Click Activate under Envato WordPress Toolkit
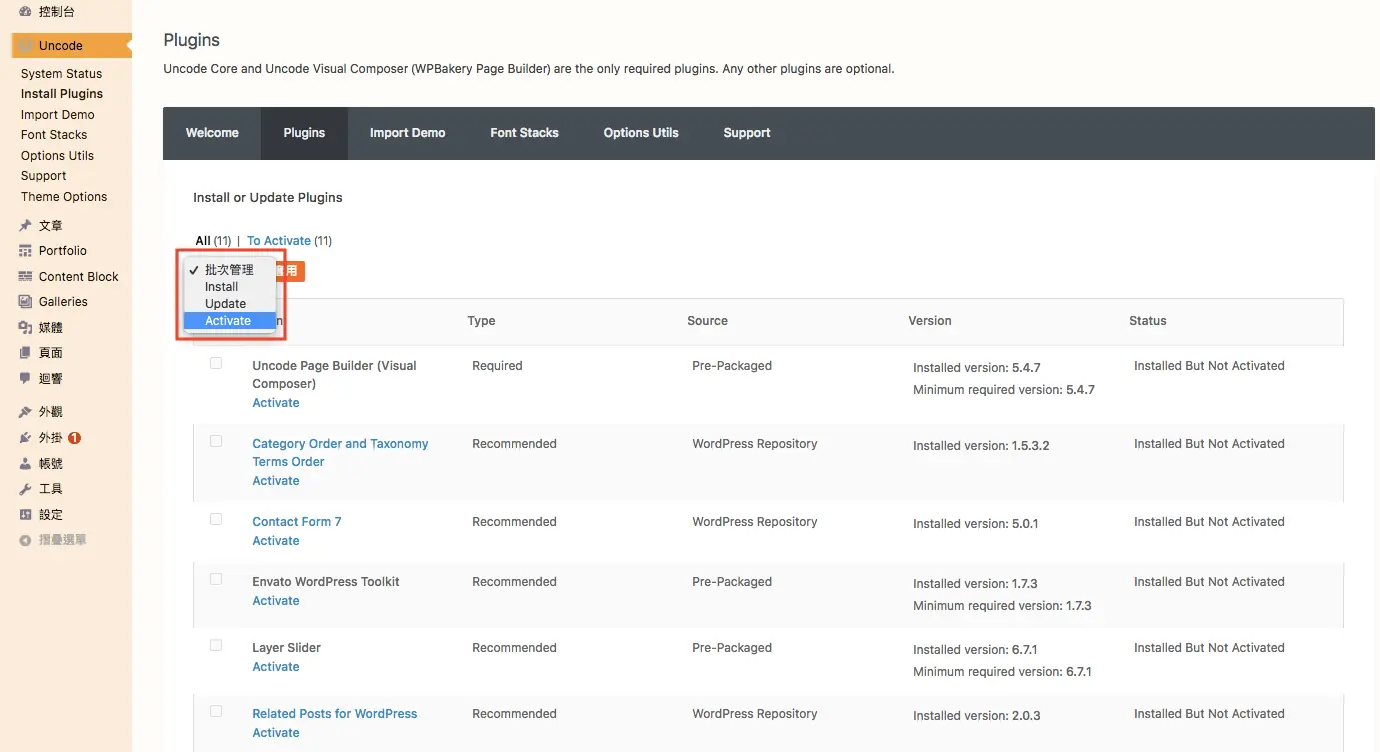1380x752 pixels. 276,601
